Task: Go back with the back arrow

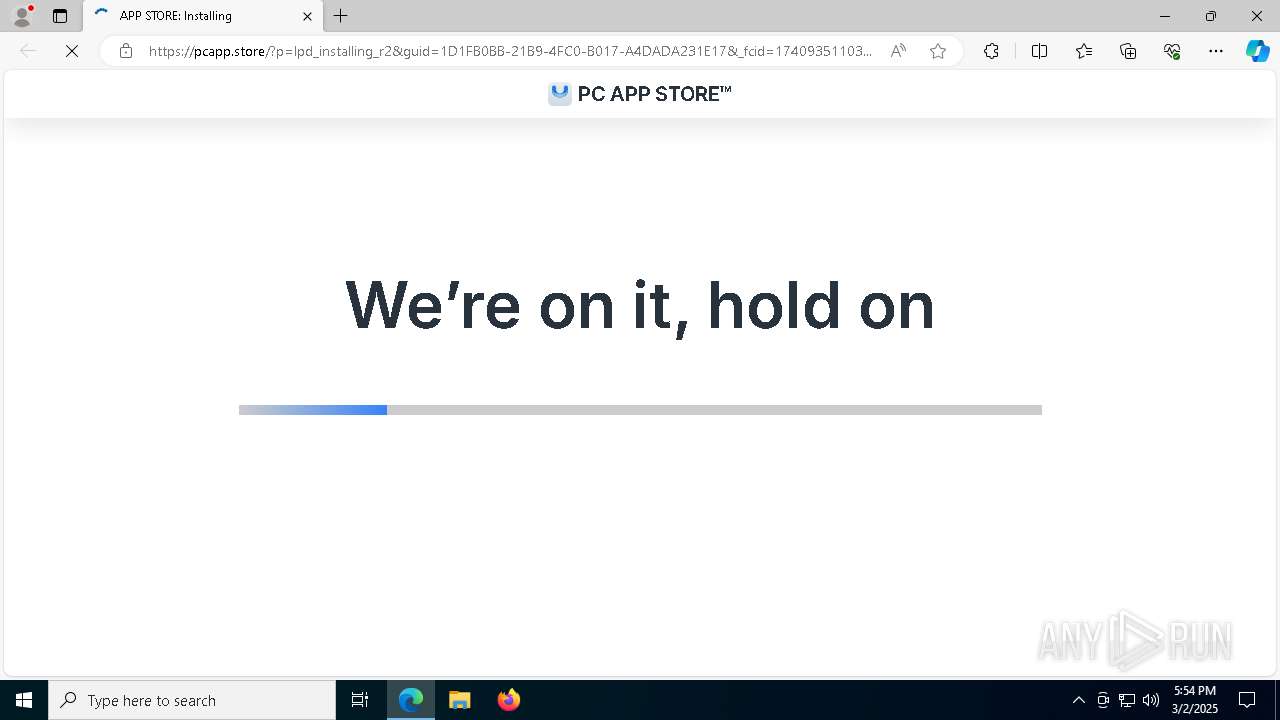Action: (x=28, y=51)
